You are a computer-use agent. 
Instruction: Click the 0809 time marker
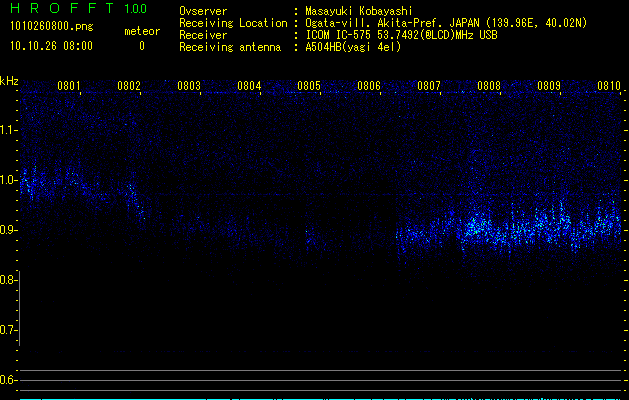click(x=548, y=86)
